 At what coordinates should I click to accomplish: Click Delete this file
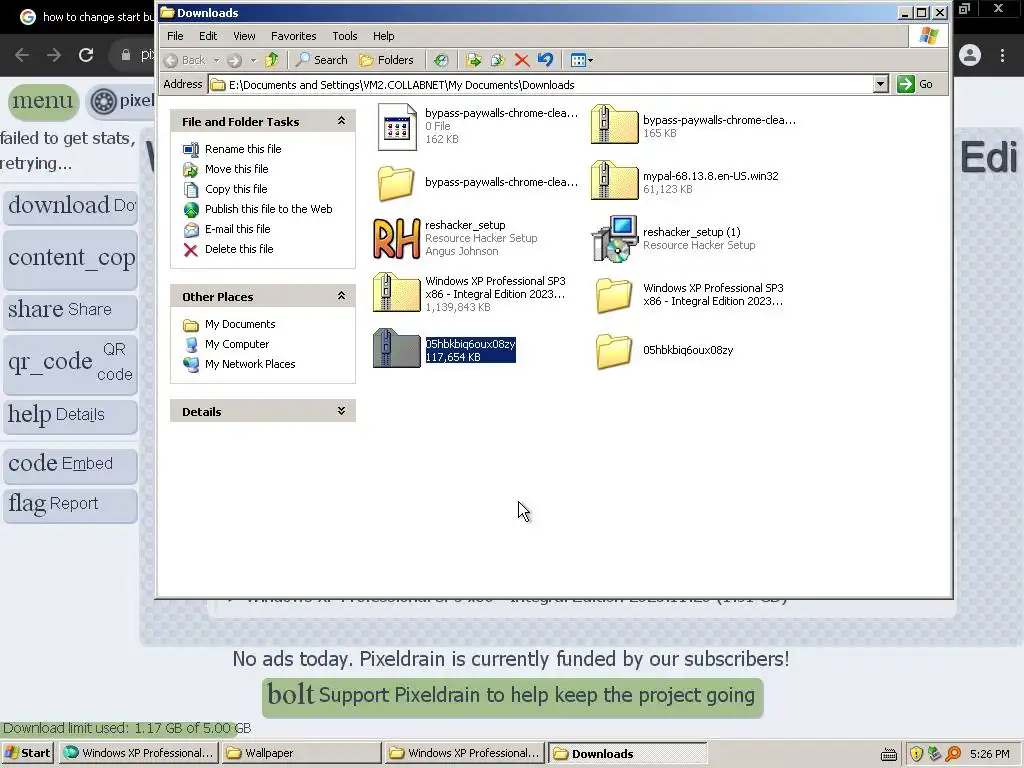[x=239, y=249]
